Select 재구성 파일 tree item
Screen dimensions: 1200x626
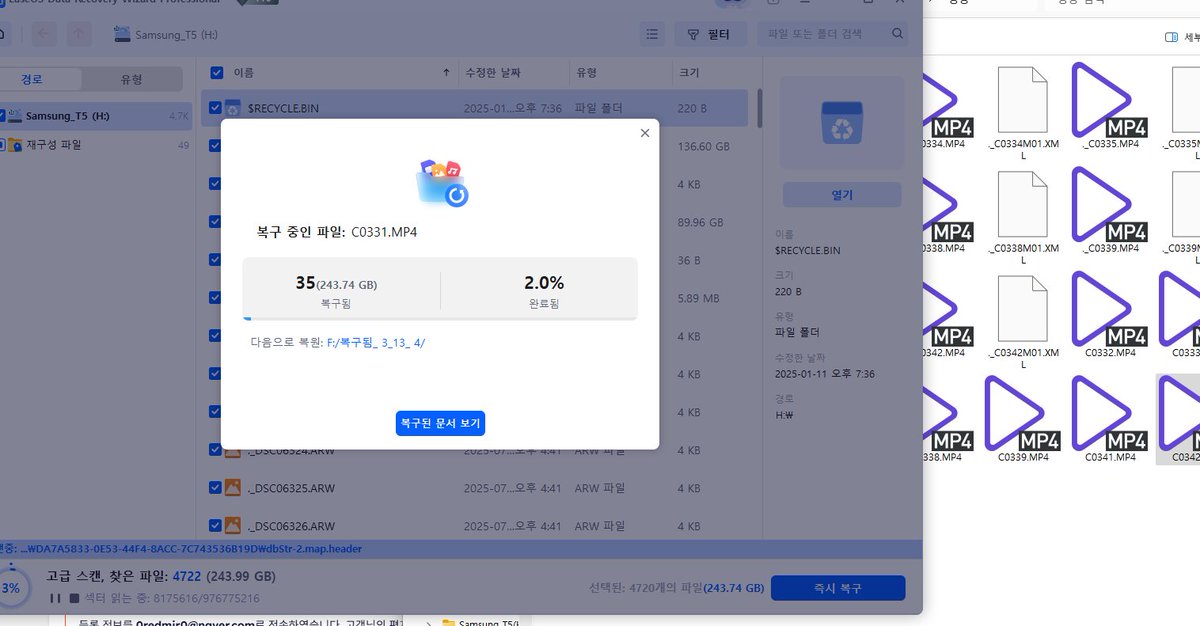[x=94, y=145]
